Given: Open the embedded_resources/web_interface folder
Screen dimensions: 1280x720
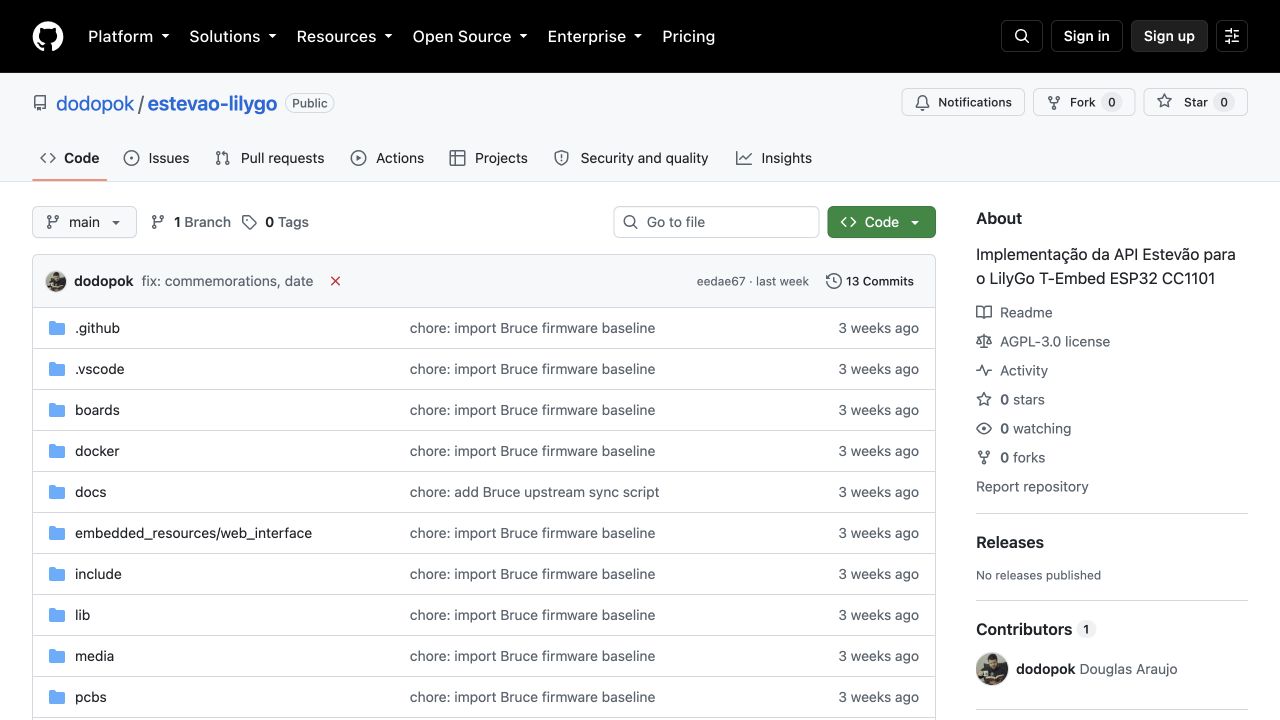Looking at the screenshot, I should 193,533.
